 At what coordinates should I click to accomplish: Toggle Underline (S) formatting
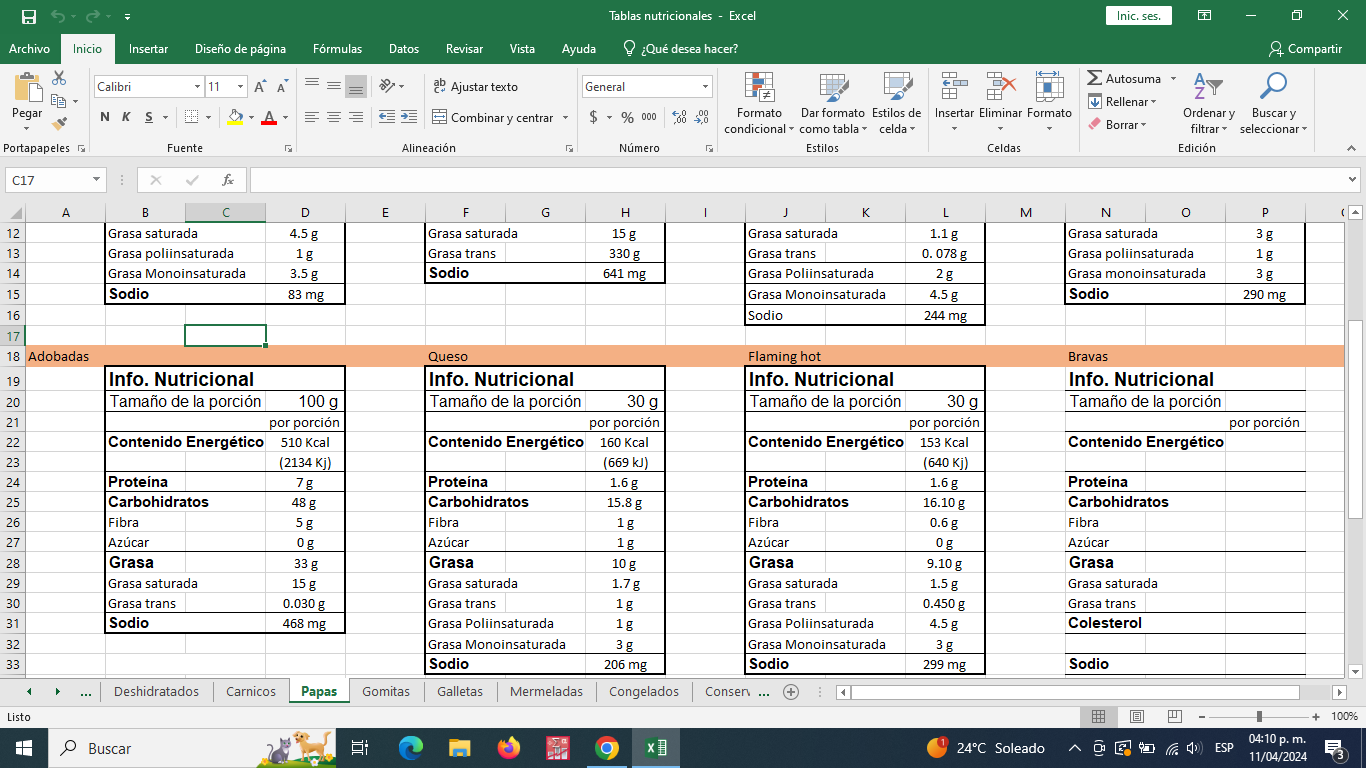pos(148,117)
